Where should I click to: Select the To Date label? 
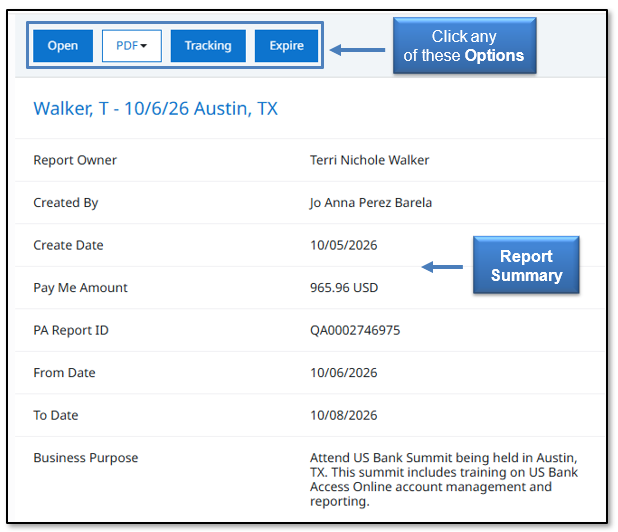56,415
